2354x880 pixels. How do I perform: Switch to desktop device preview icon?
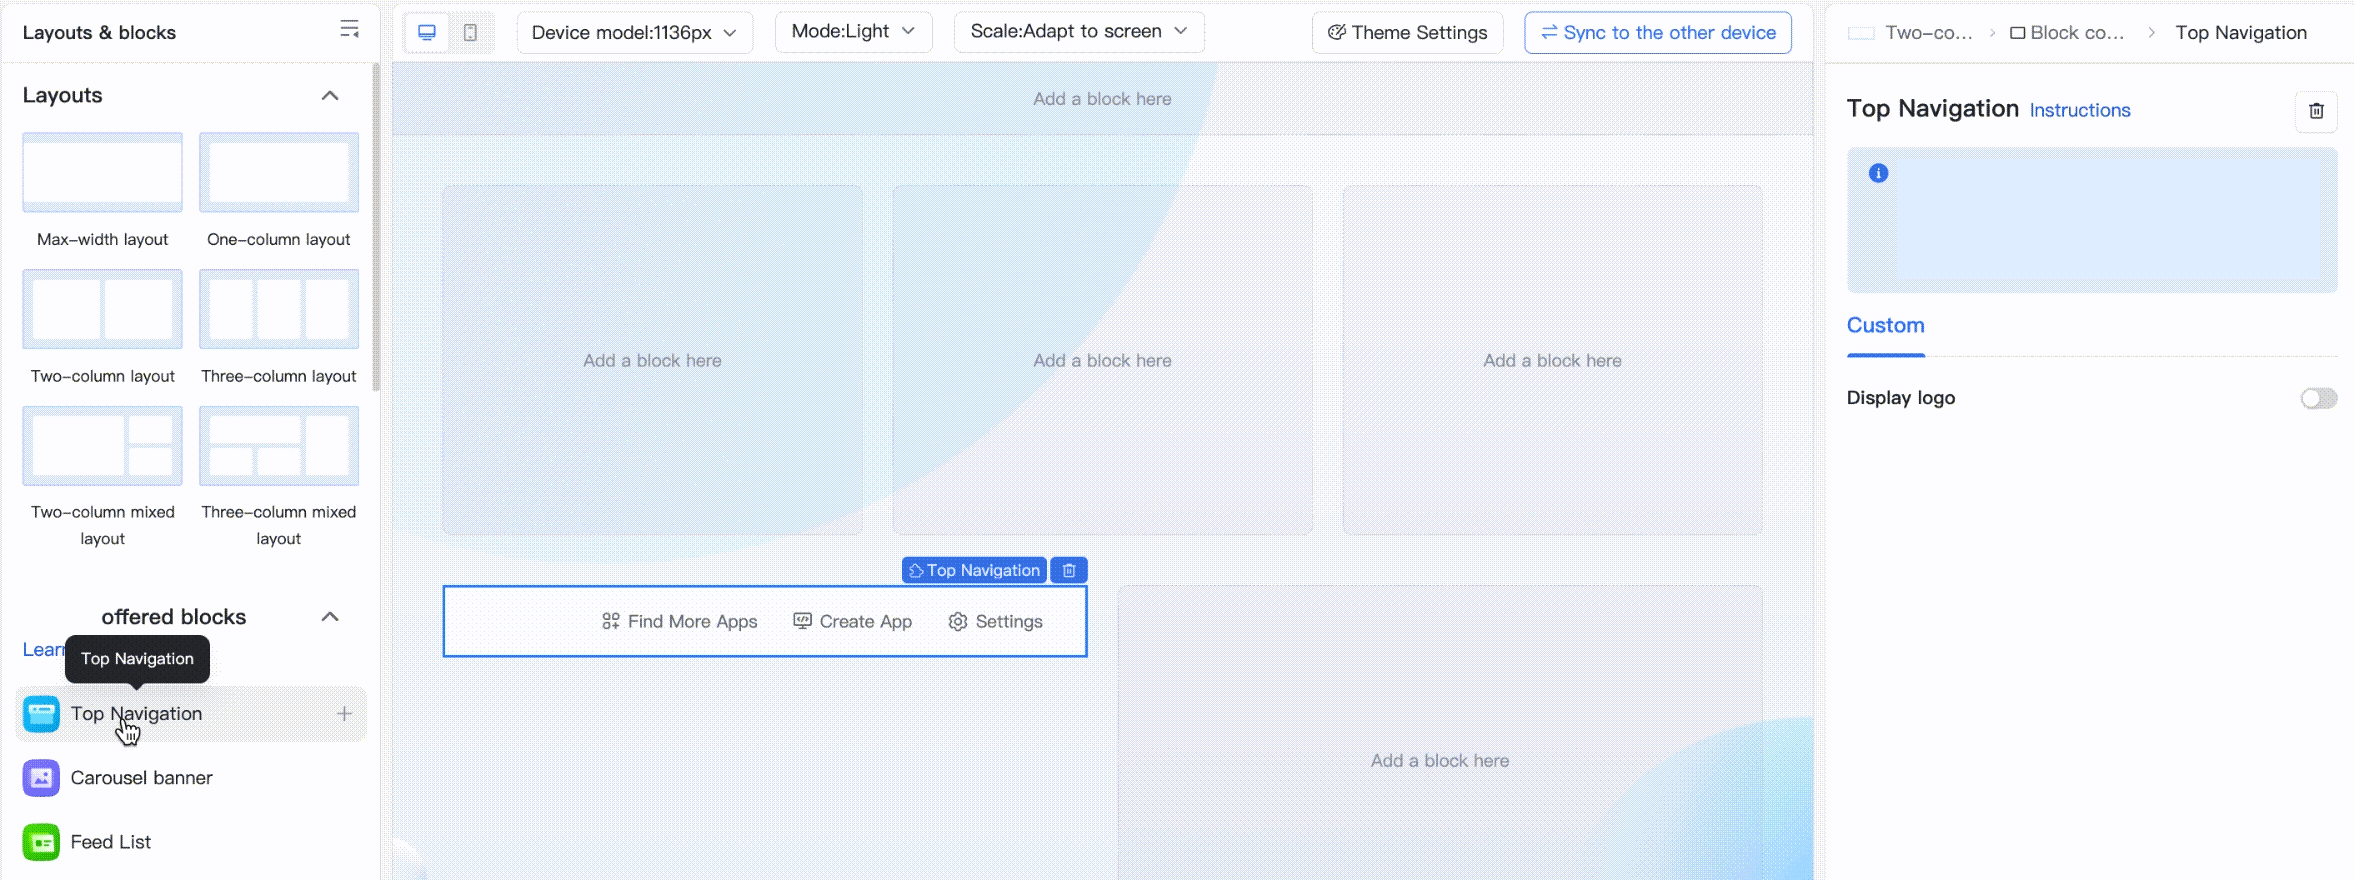tap(427, 32)
